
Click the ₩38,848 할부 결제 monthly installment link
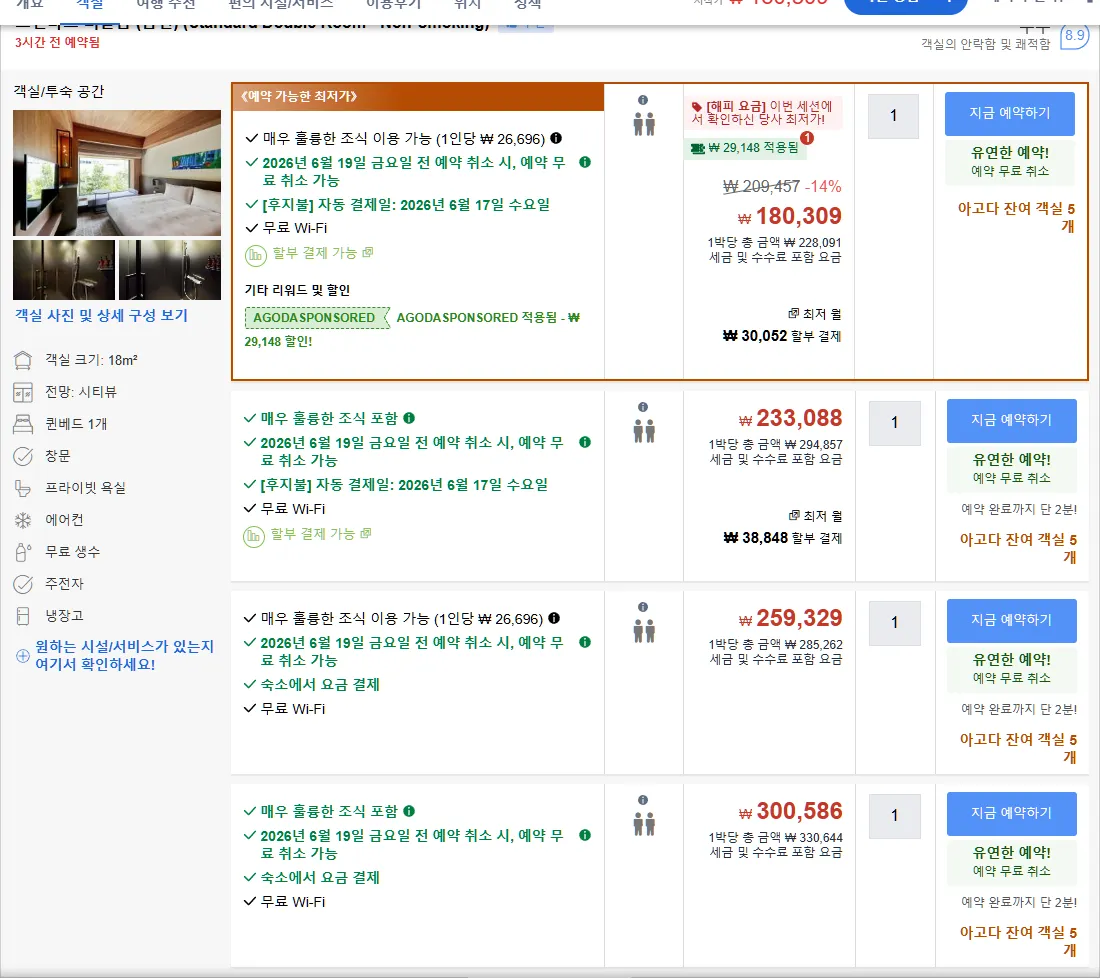coord(782,538)
